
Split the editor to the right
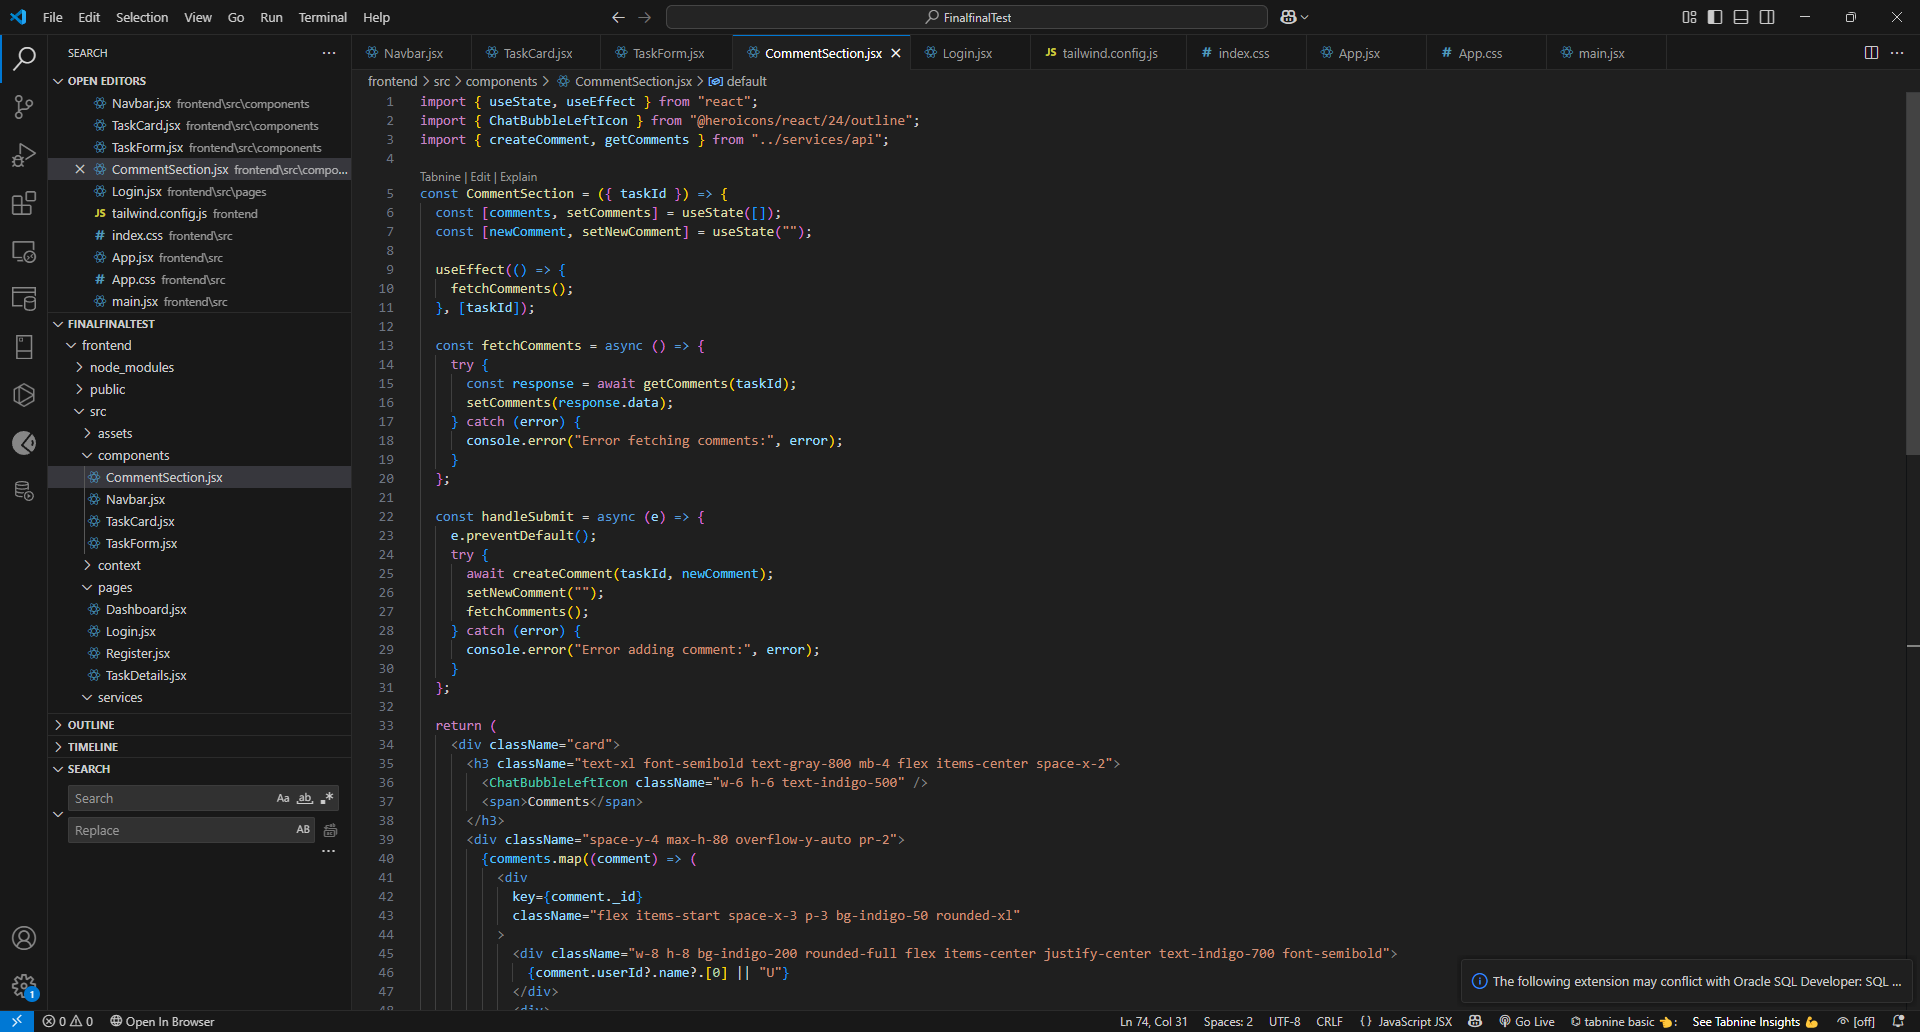coord(1871,53)
